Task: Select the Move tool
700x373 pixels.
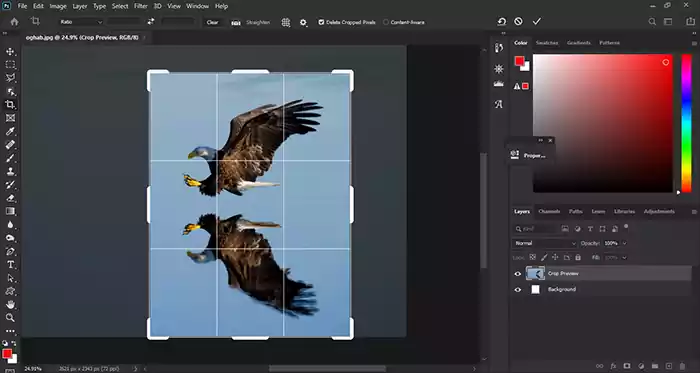Action: 10,52
